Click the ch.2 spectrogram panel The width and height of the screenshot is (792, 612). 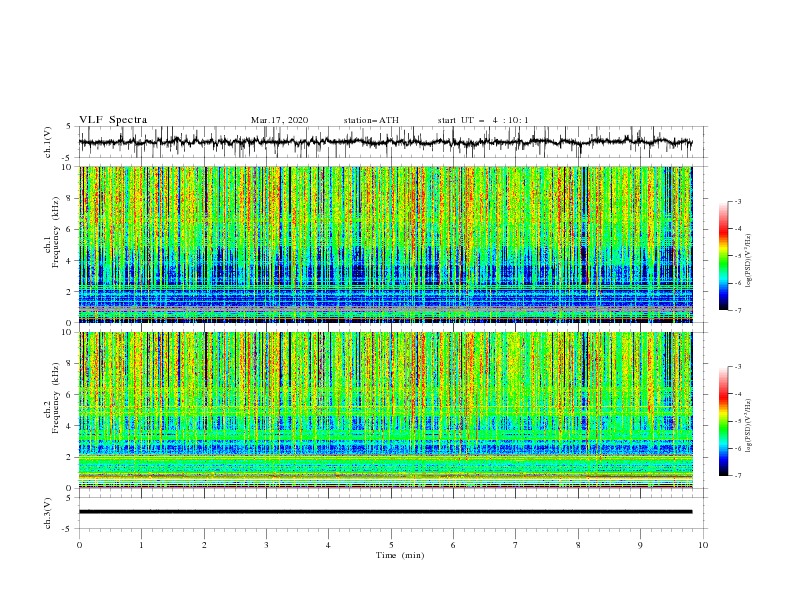(x=385, y=410)
